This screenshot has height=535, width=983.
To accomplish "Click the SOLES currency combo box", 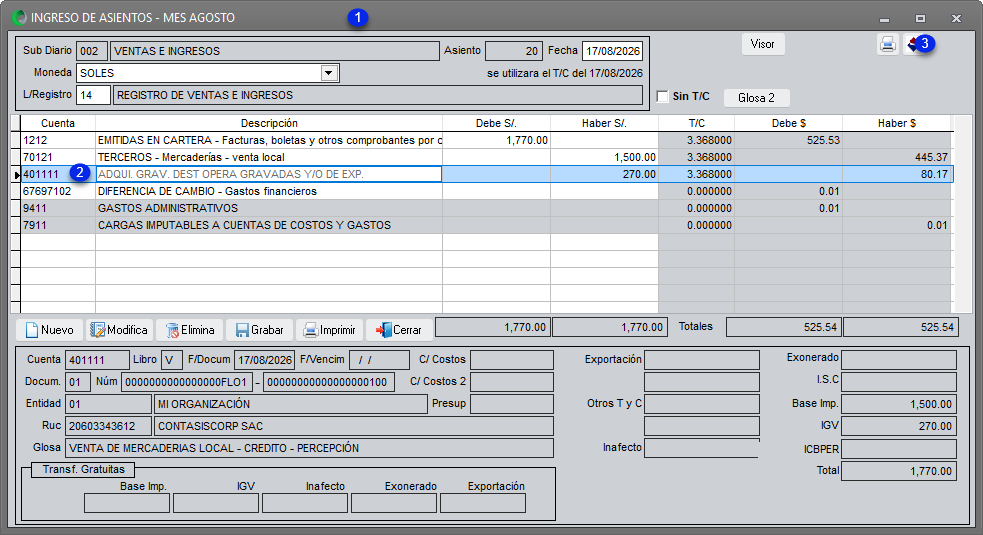I will pyautogui.click(x=208, y=73).
